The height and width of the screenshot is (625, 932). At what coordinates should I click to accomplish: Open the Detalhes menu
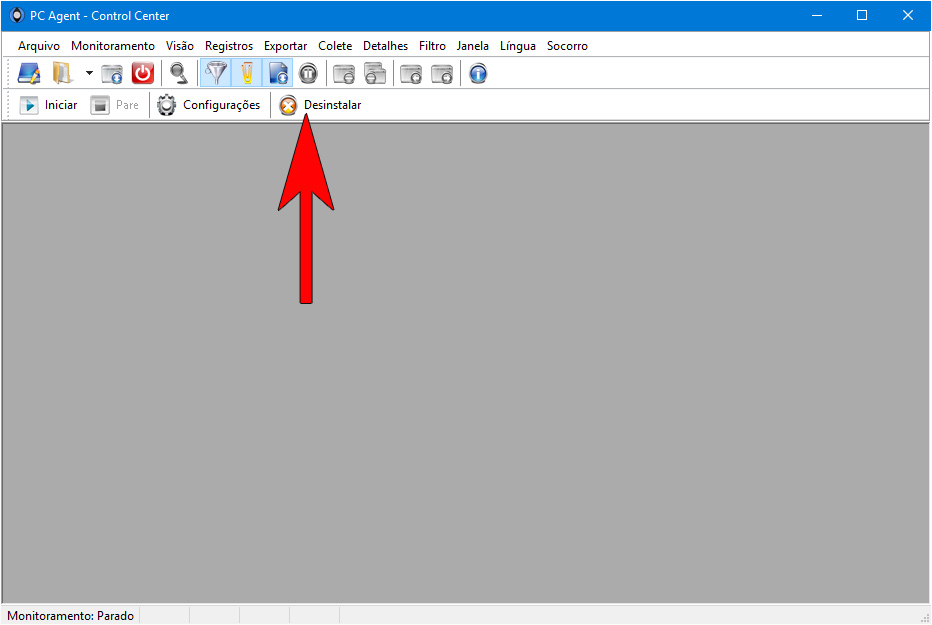(x=386, y=46)
